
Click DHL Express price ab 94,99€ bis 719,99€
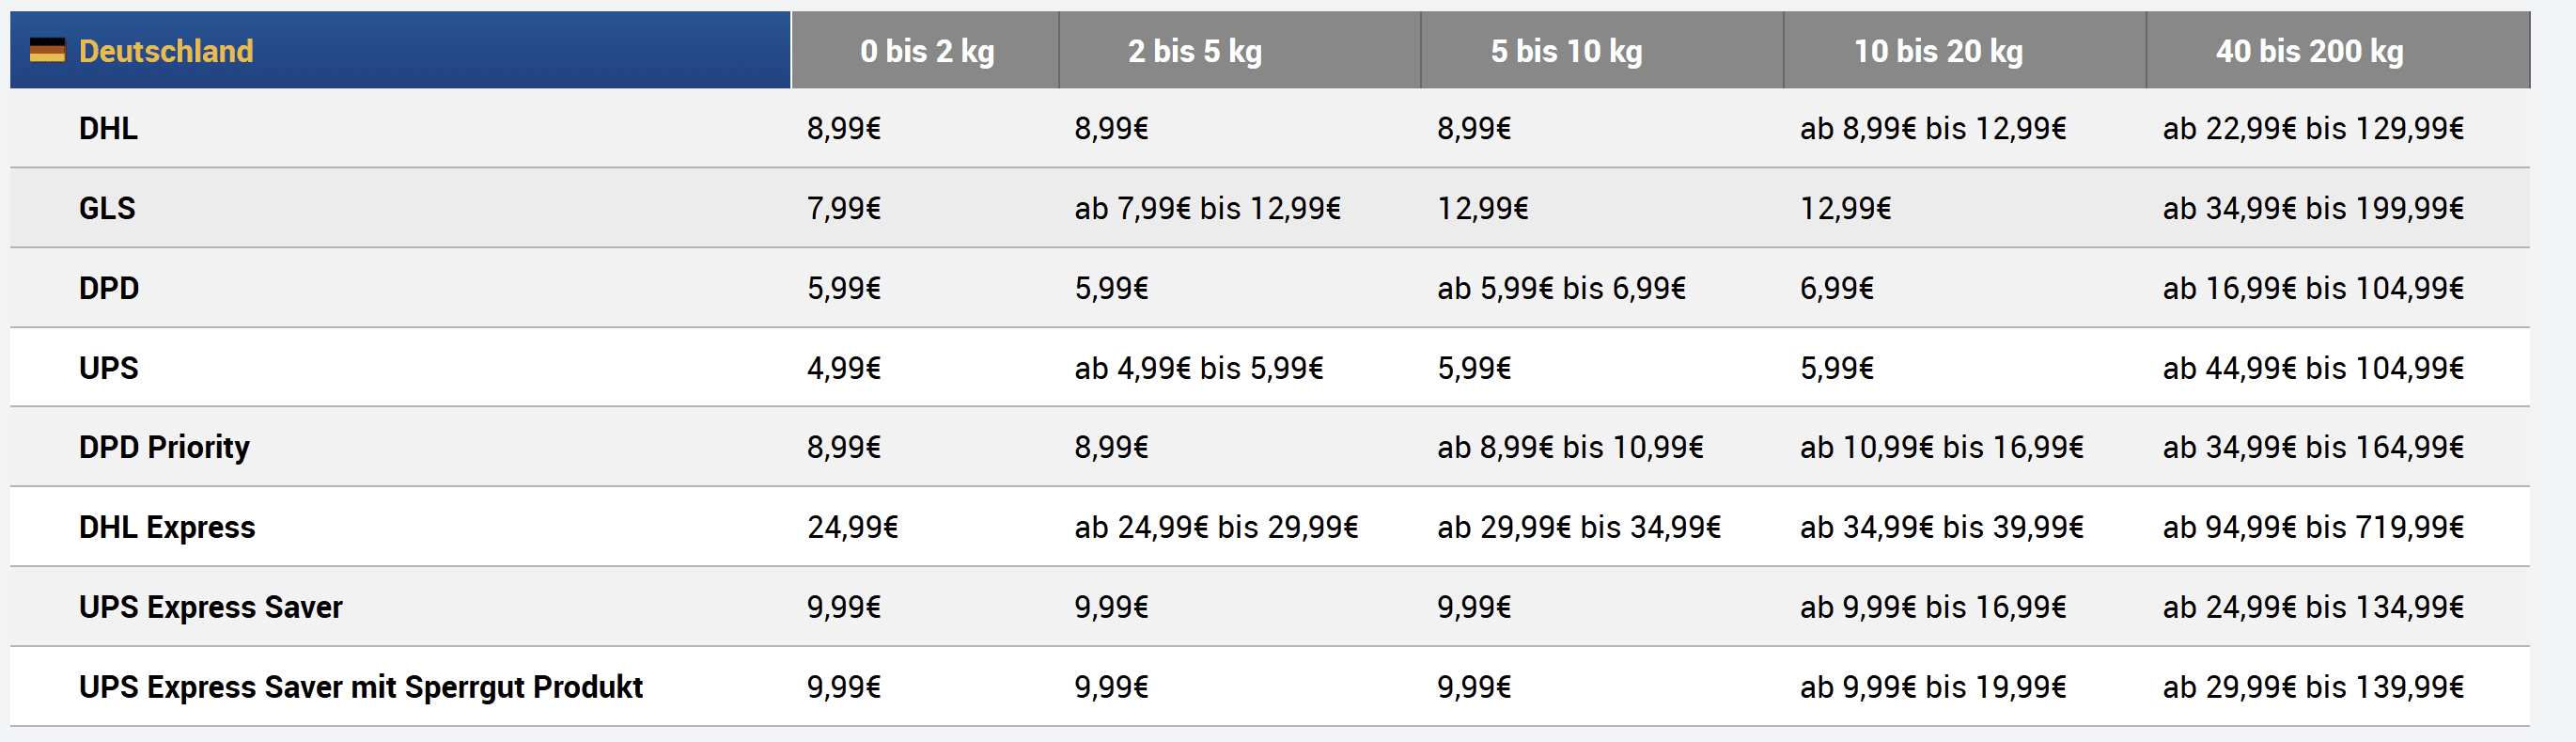[x=2313, y=527]
